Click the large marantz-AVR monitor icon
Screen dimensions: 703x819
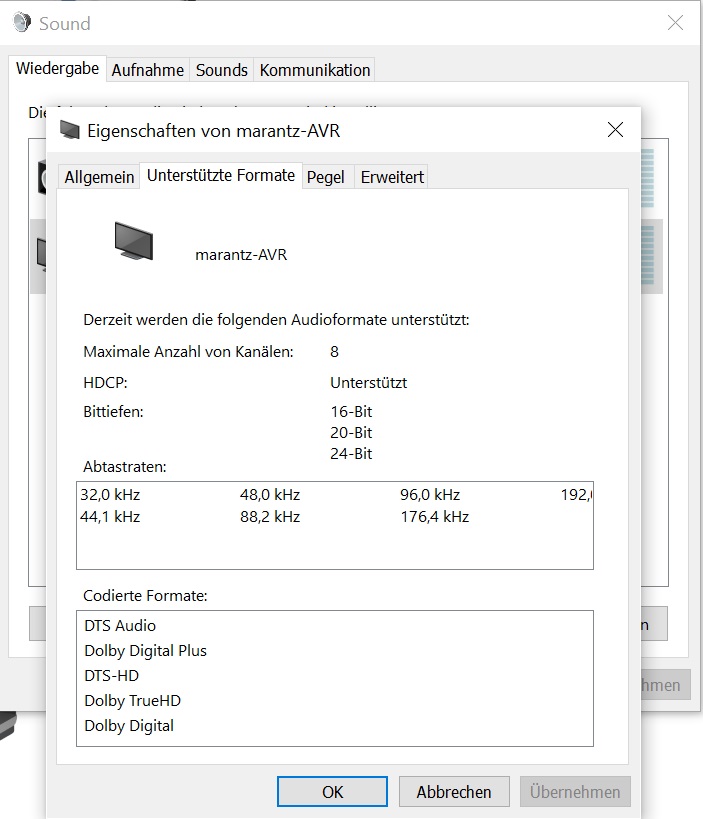[134, 241]
